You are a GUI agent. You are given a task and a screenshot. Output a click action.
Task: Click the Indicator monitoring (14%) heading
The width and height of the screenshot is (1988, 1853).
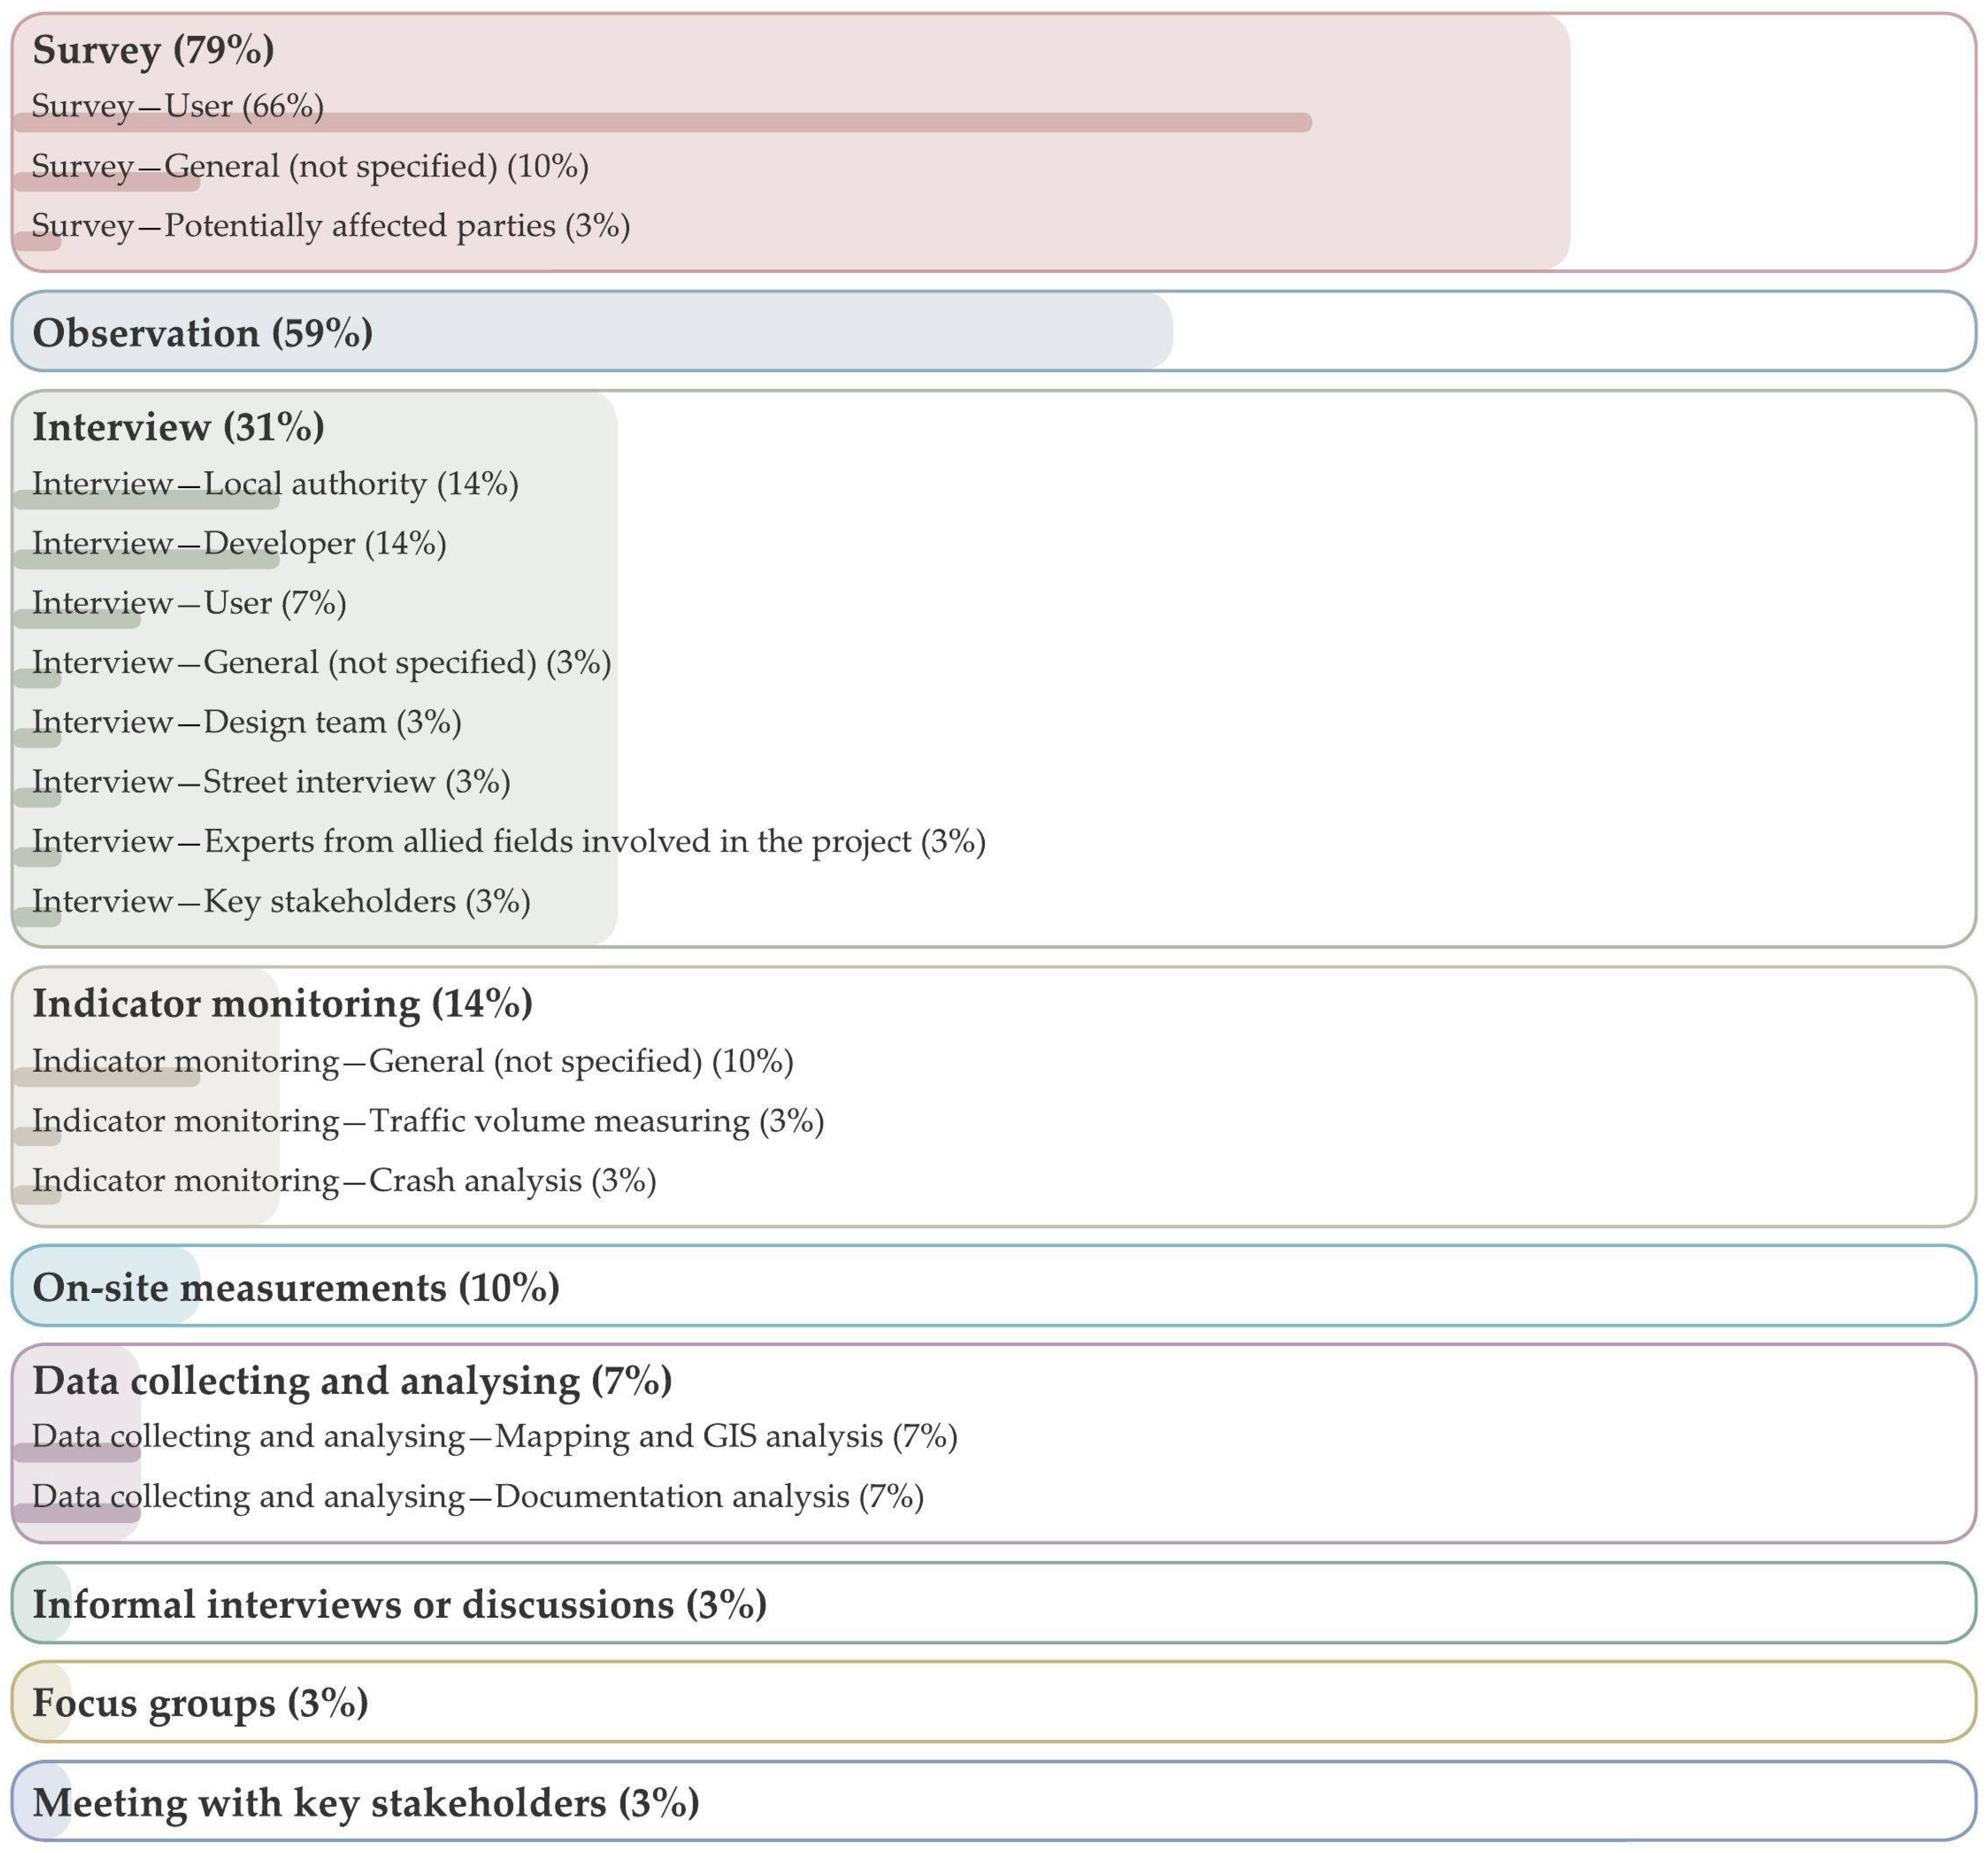(x=282, y=1004)
